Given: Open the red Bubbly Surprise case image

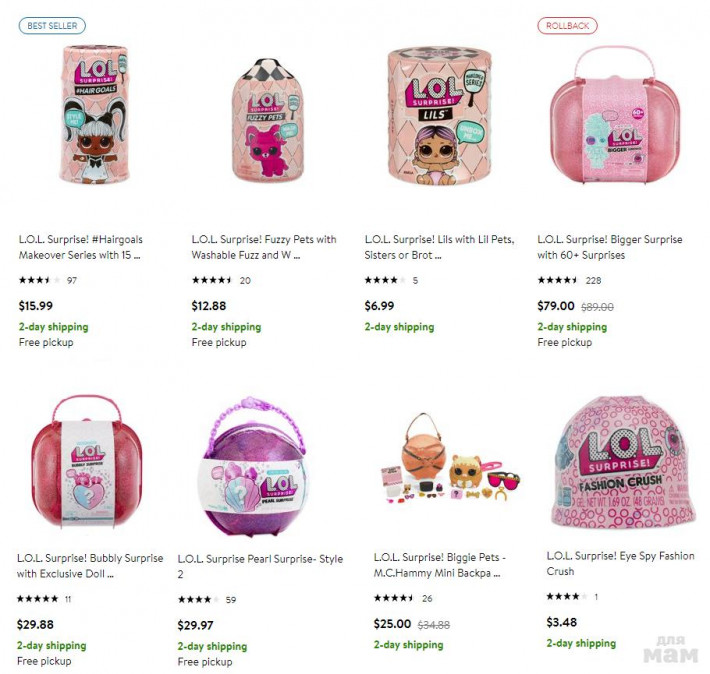Looking at the screenshot, I should [87, 462].
